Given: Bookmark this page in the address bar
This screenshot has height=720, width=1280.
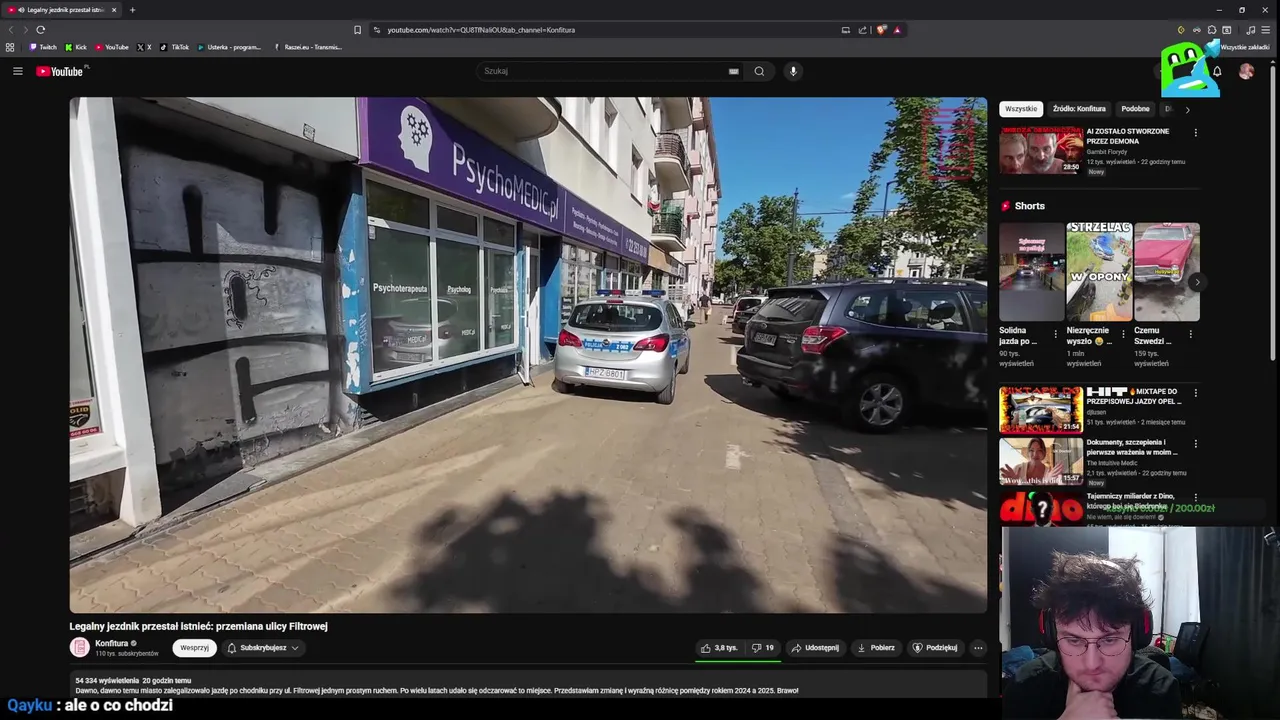Looking at the screenshot, I should tap(357, 30).
